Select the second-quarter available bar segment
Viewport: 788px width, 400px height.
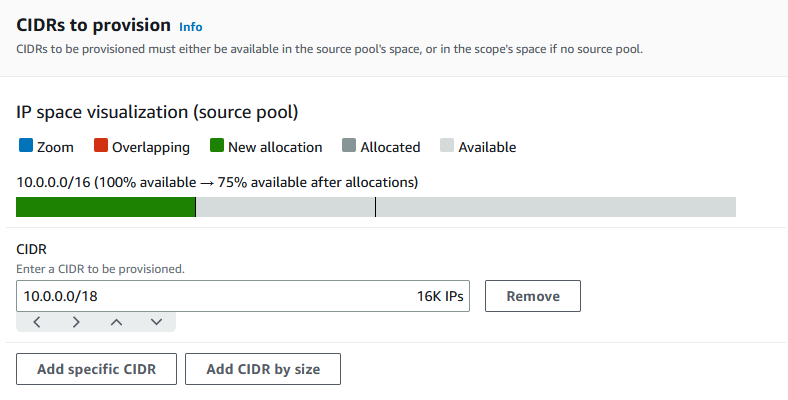coord(285,207)
